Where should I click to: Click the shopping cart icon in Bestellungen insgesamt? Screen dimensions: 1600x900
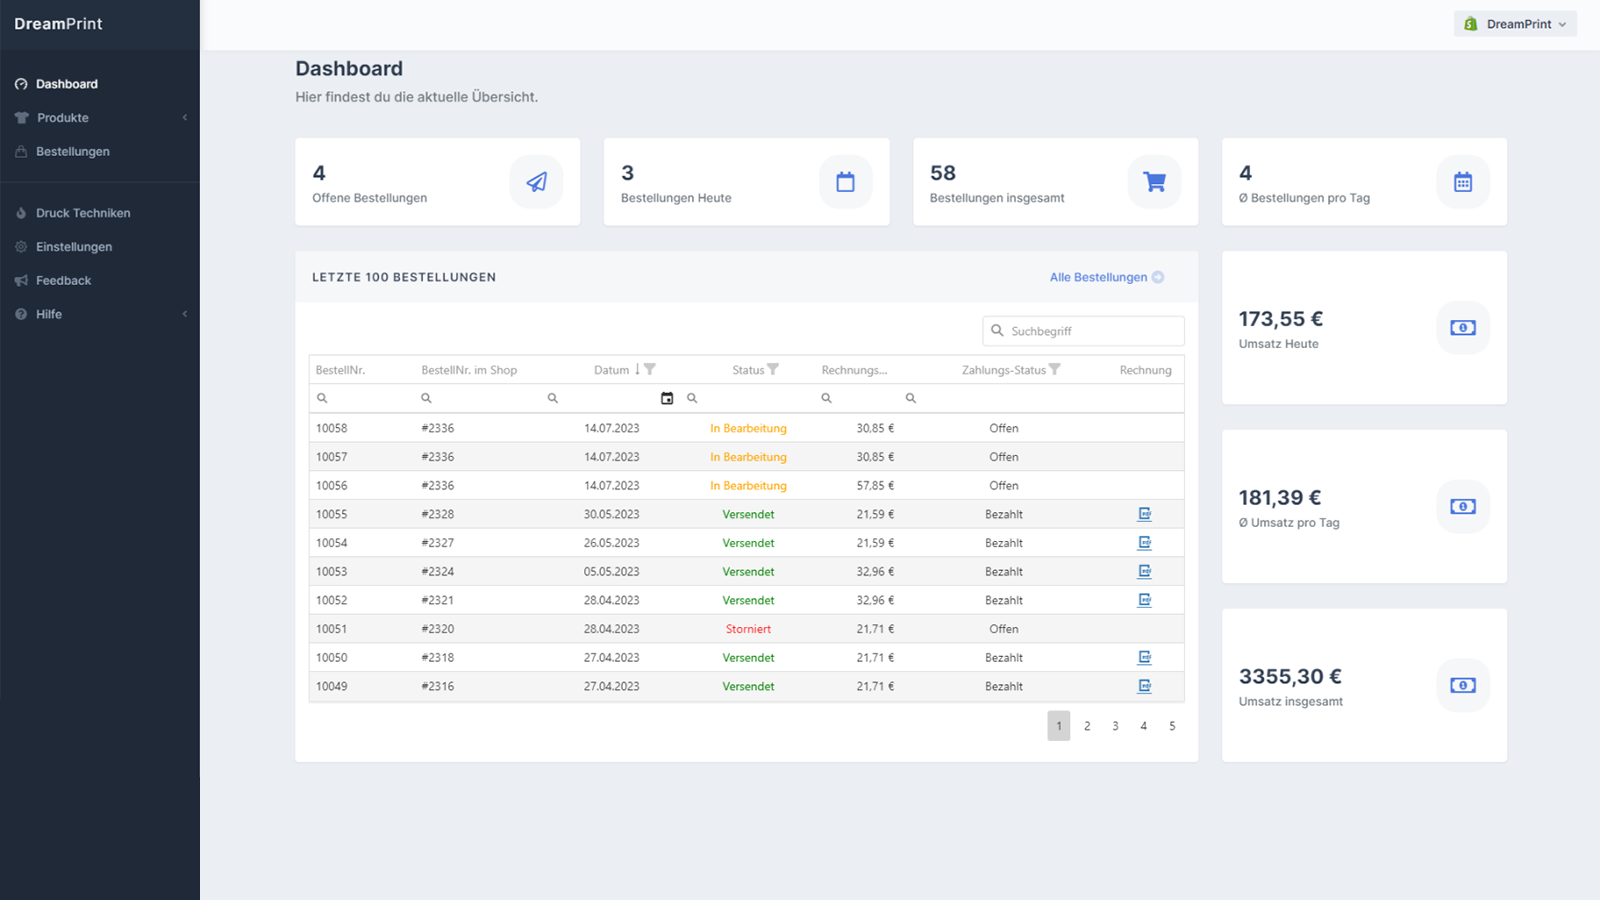(x=1154, y=182)
